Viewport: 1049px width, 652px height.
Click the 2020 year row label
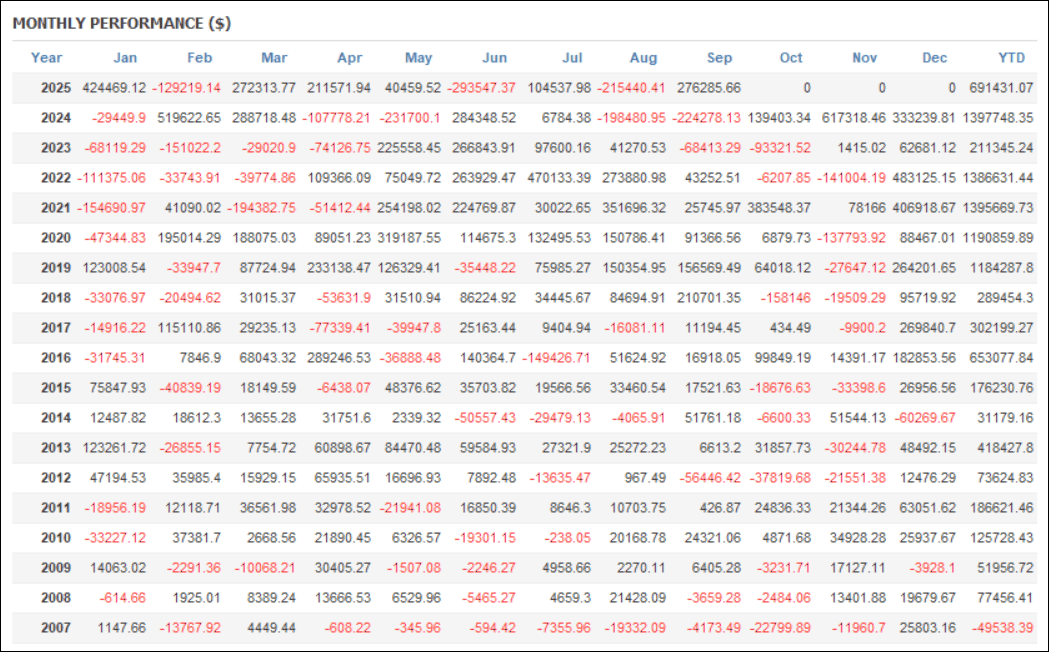click(55, 238)
